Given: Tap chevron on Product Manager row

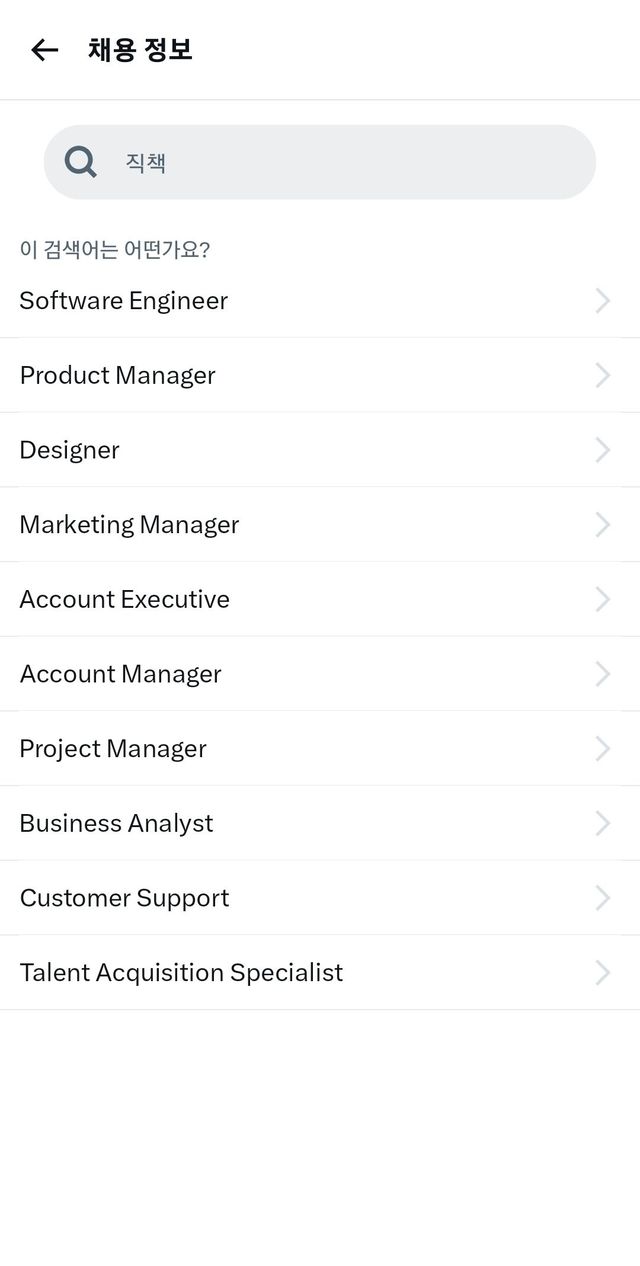Looking at the screenshot, I should click(x=602, y=375).
